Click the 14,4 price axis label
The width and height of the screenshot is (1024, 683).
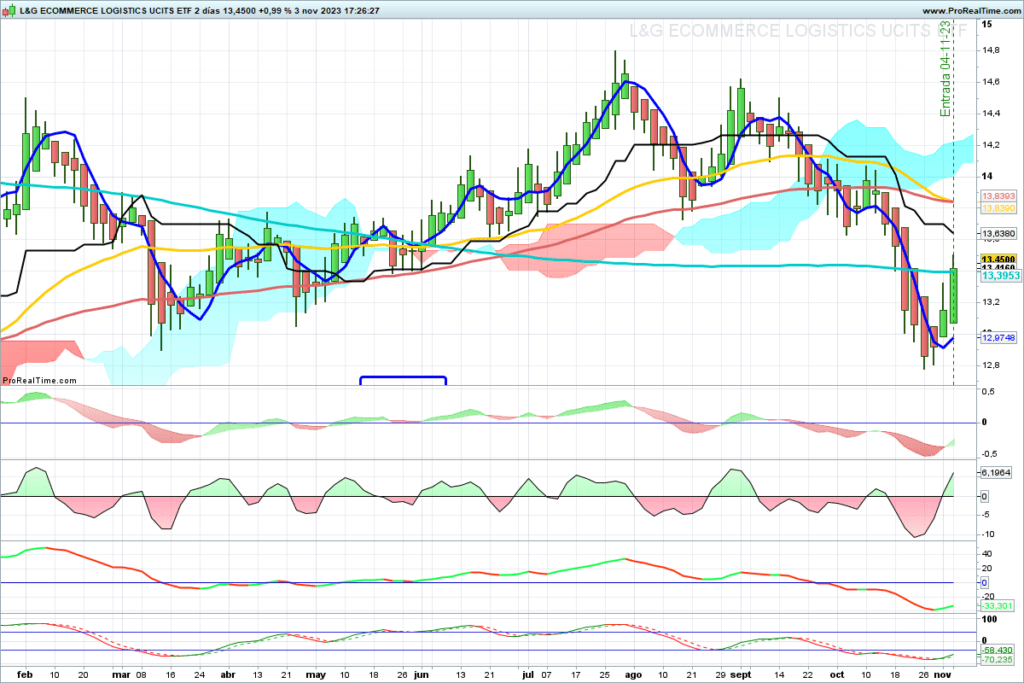click(990, 113)
